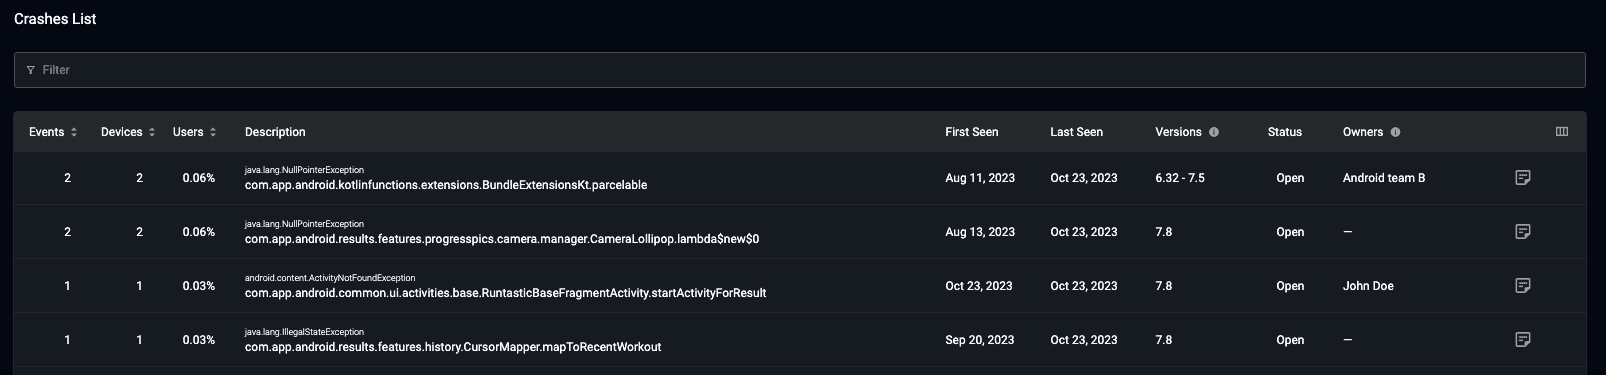1606x375 pixels.
Task: Open notes icon for CameraLollipop crash row
Action: pos(1522,232)
